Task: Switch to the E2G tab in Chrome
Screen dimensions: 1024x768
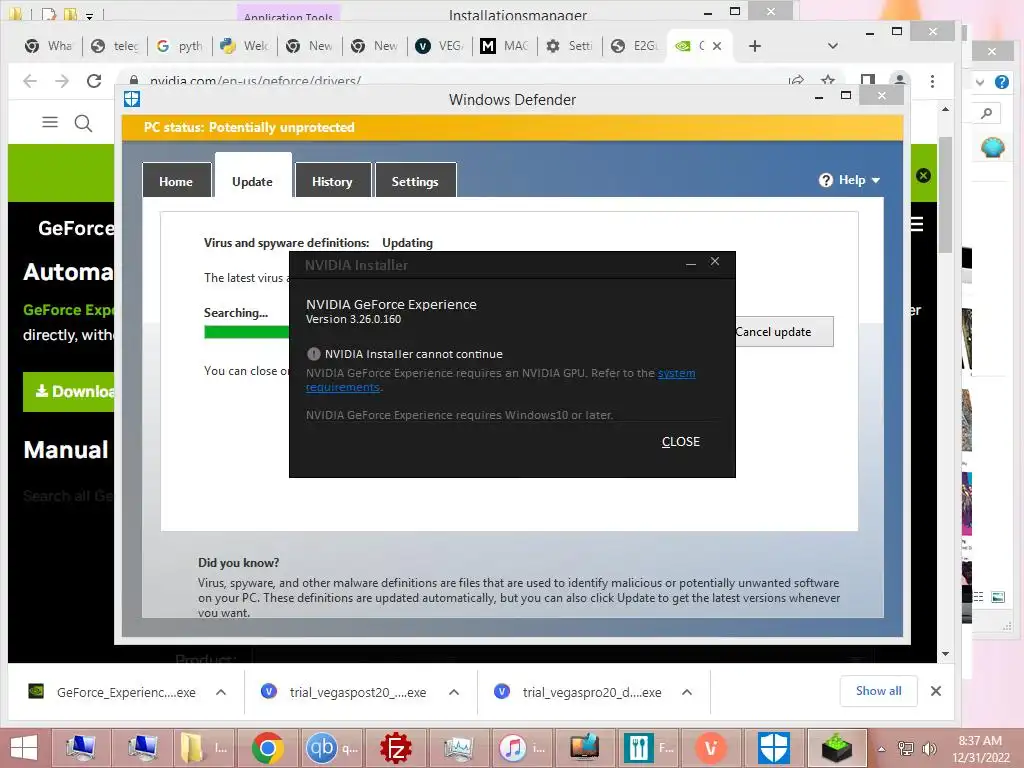Action: [x=634, y=46]
